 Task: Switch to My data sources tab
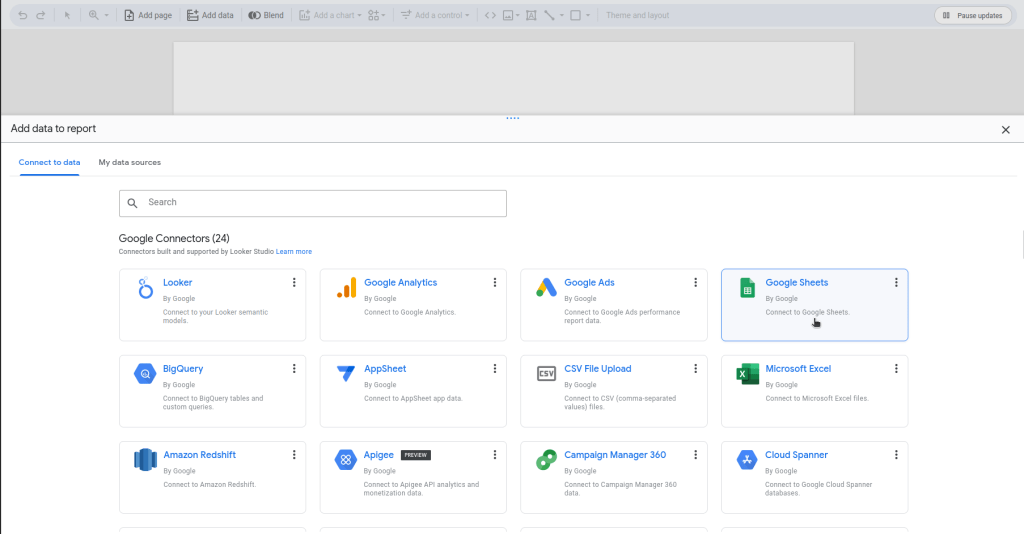tap(129, 162)
